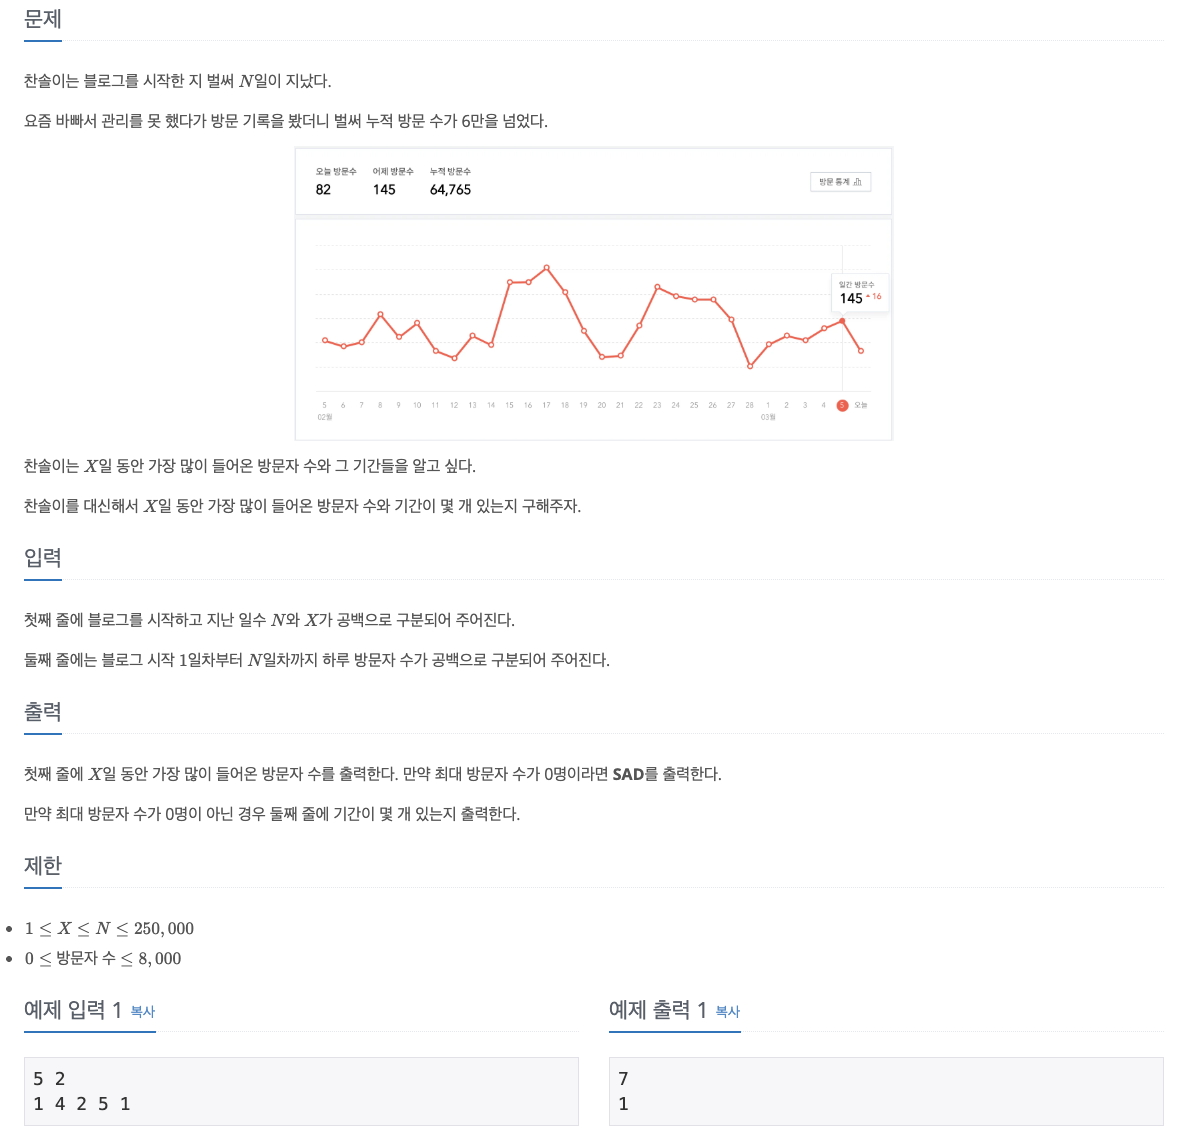Screen dimensions: 1182x1146
Task: Click inside the example output box
Action: tap(886, 1091)
